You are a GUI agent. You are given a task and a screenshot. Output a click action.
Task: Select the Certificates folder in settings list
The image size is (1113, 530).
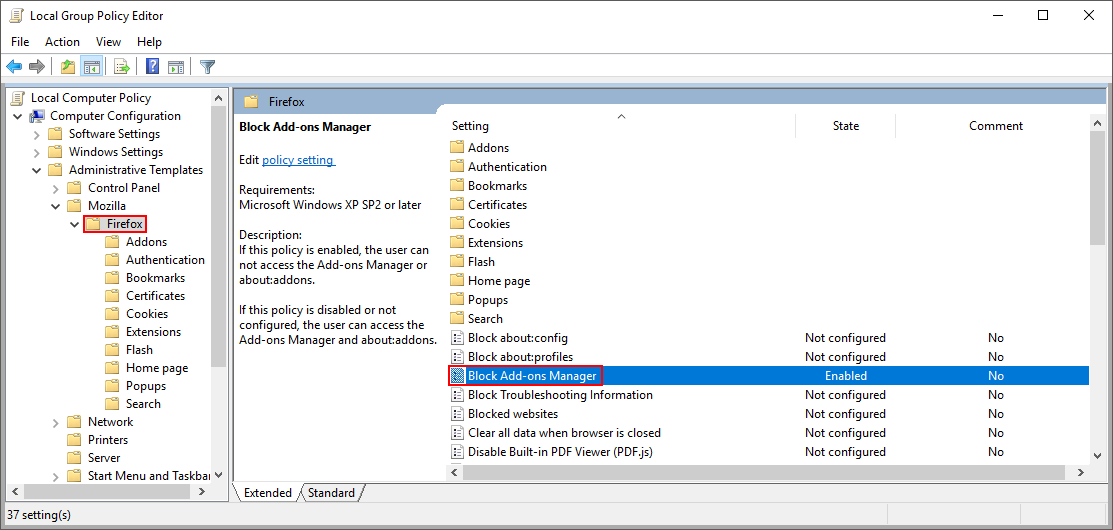[497, 204]
